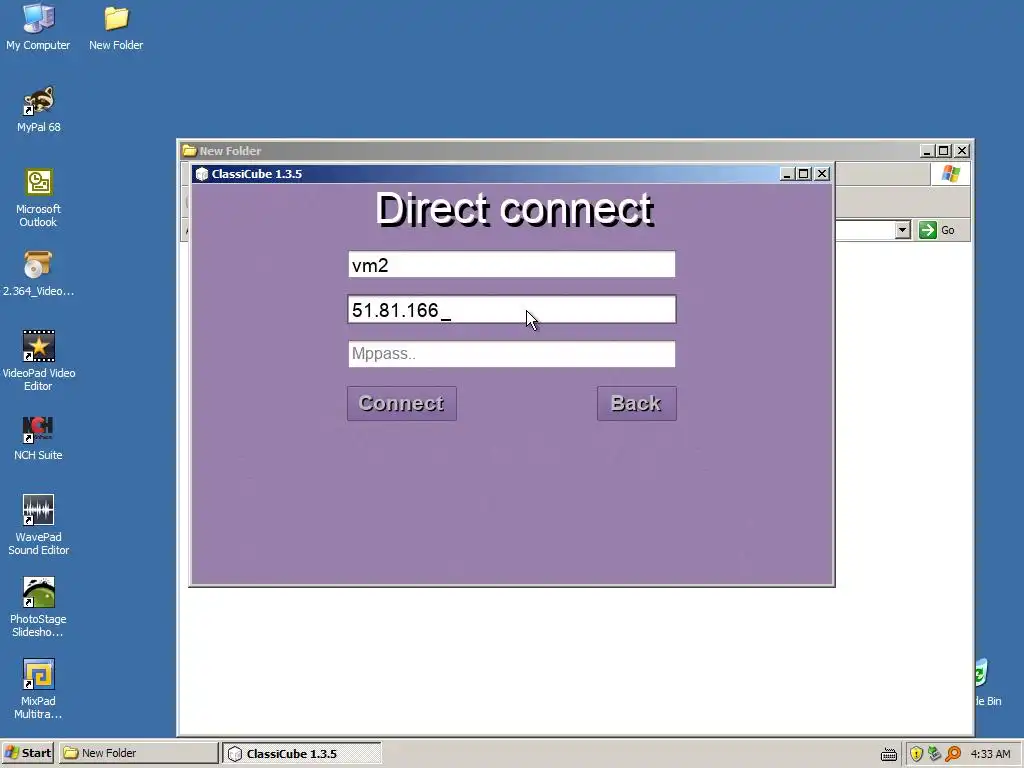Click the ClassiCube title bar cube icon
Image resolution: width=1024 pixels, height=768 pixels.
click(202, 174)
